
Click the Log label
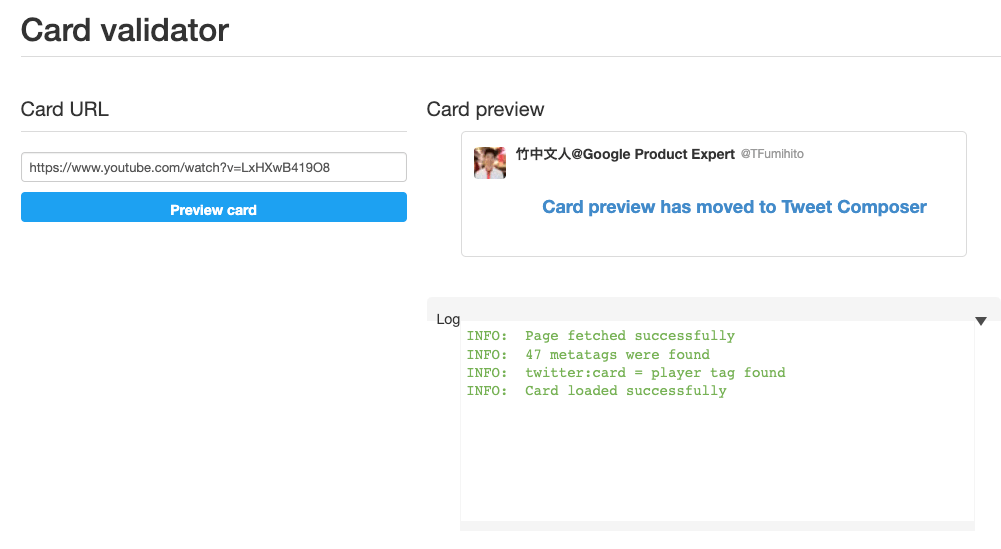[x=448, y=319]
